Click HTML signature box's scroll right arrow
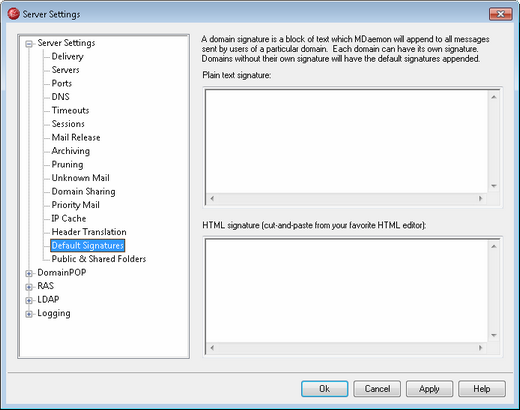 pyautogui.click(x=480, y=348)
